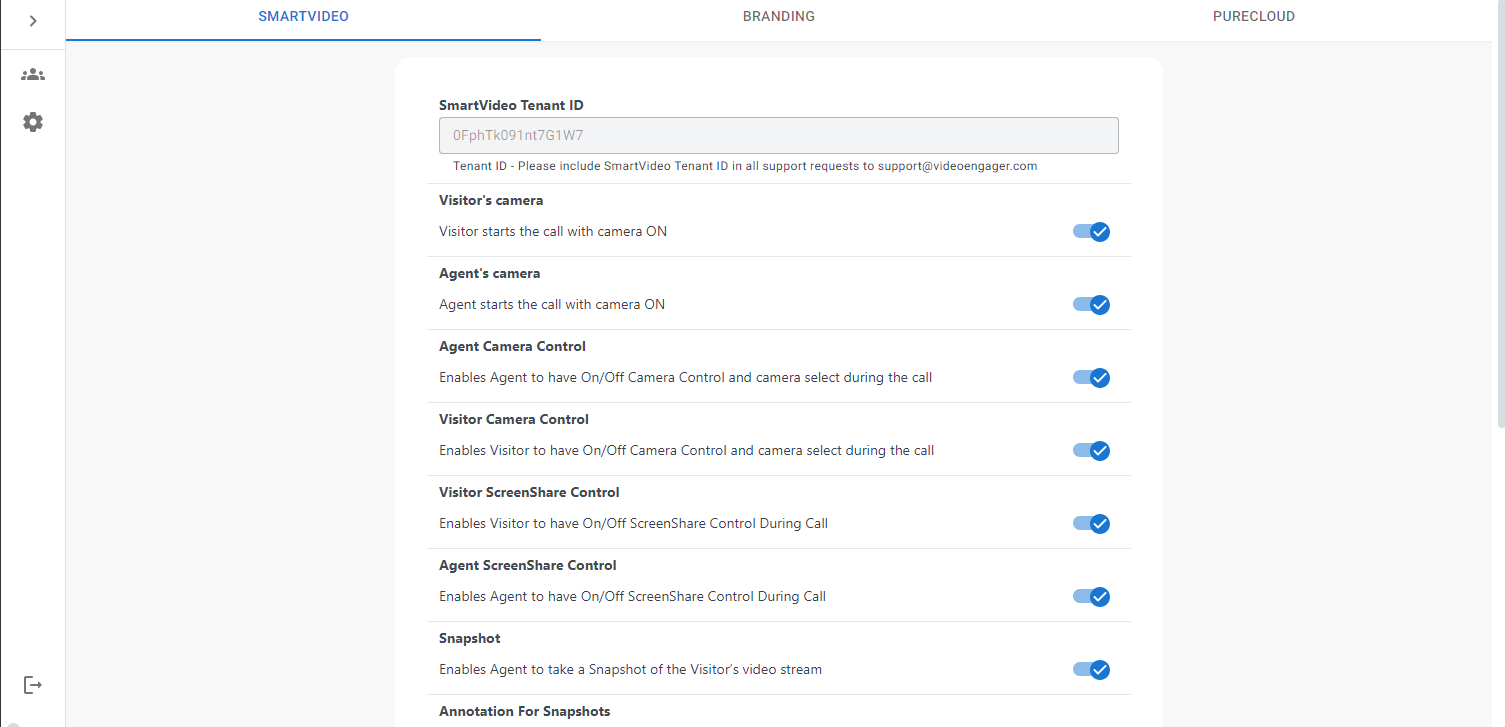Viewport: 1505px width, 727px height.
Task: Click the 'Agent's camera' heading
Action: (x=489, y=273)
